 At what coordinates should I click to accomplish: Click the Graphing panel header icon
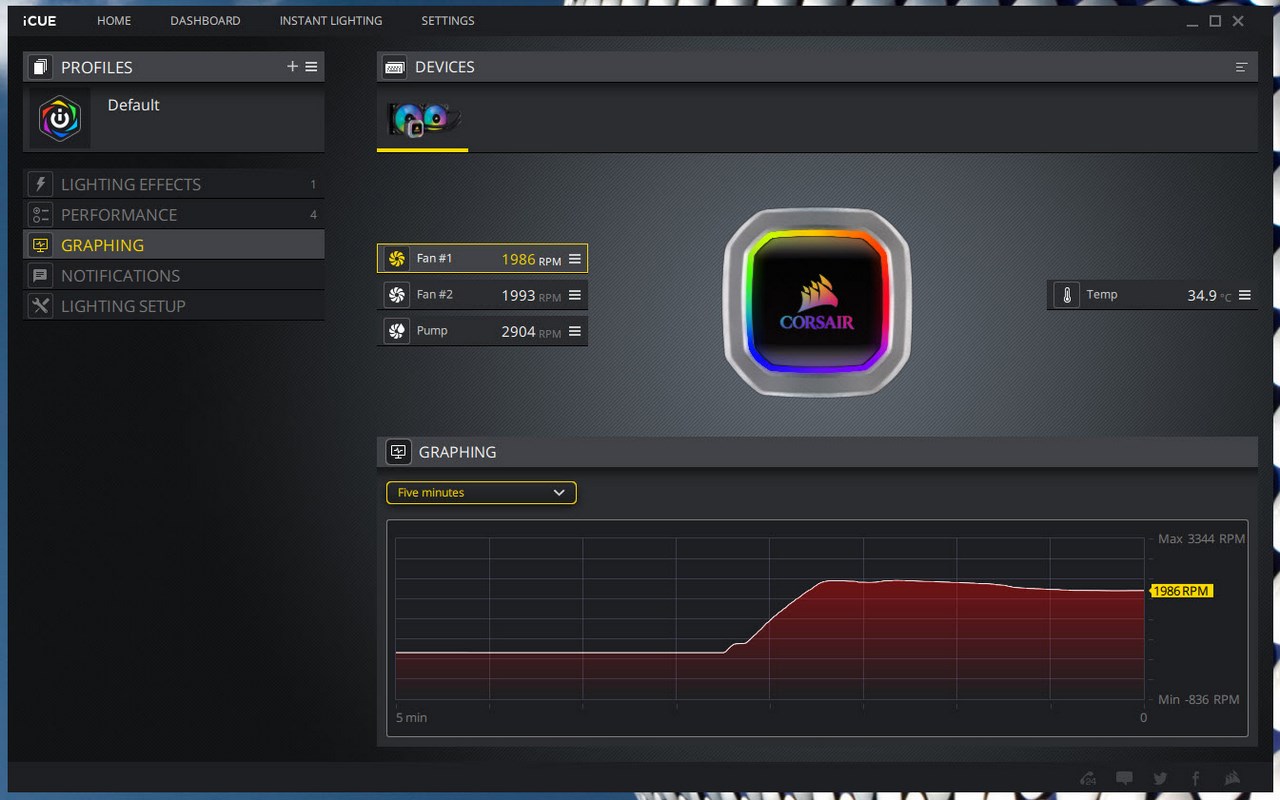(x=398, y=452)
